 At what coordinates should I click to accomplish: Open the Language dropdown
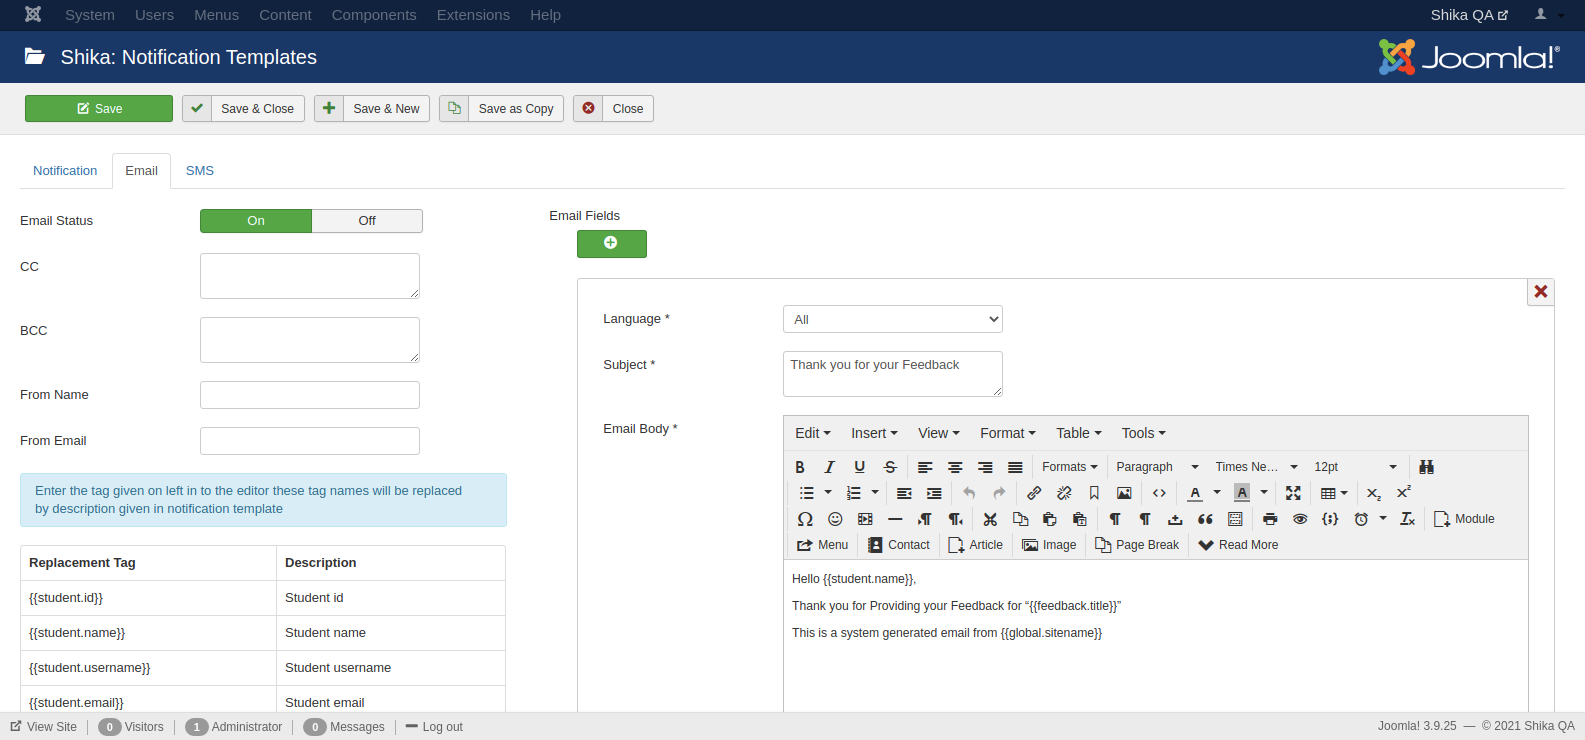(x=892, y=319)
